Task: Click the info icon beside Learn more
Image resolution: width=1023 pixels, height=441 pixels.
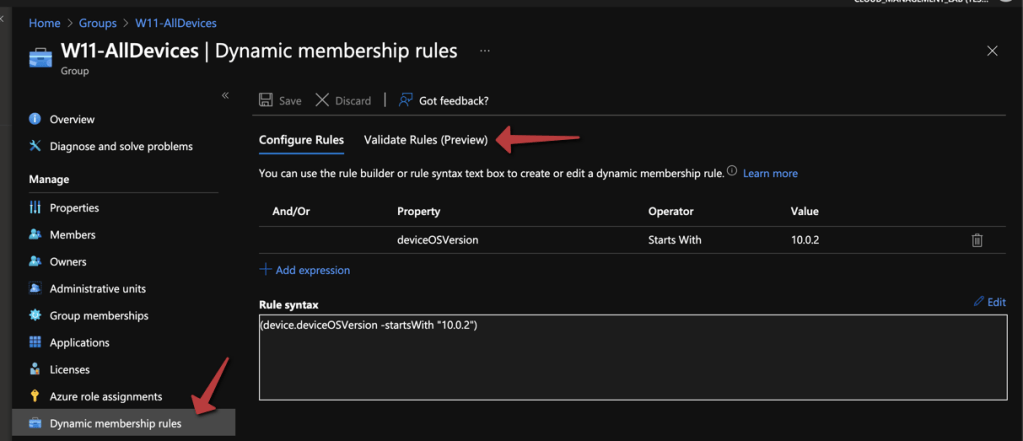Action: point(732,172)
